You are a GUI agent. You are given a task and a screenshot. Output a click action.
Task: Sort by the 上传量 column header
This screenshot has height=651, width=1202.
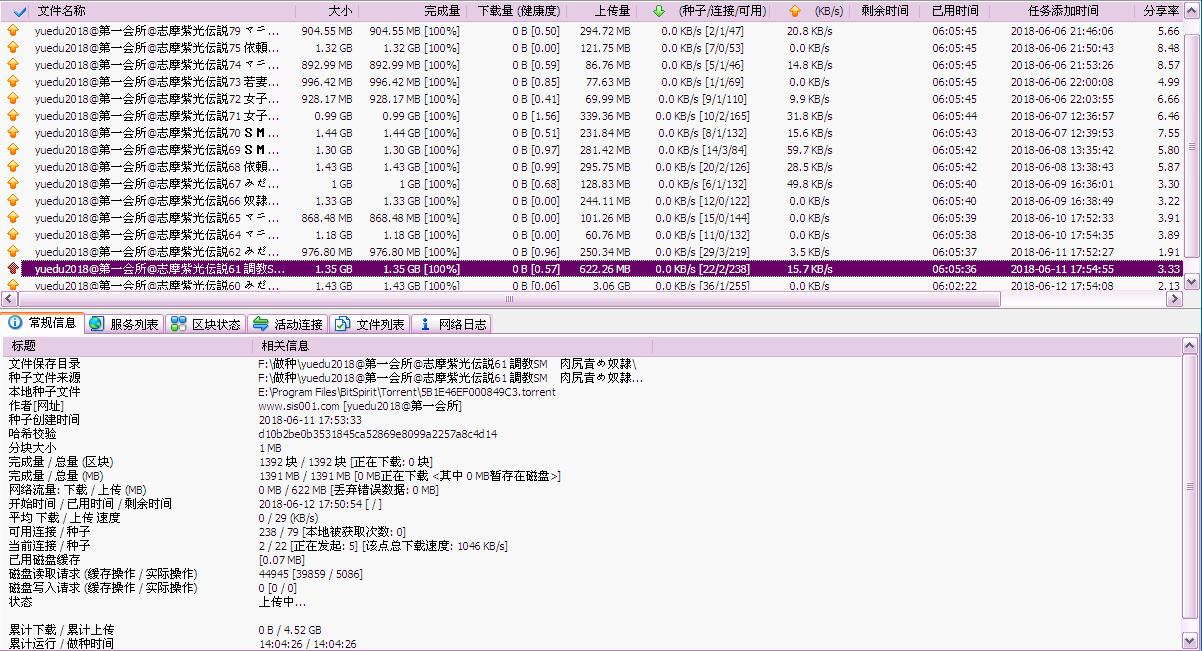612,11
